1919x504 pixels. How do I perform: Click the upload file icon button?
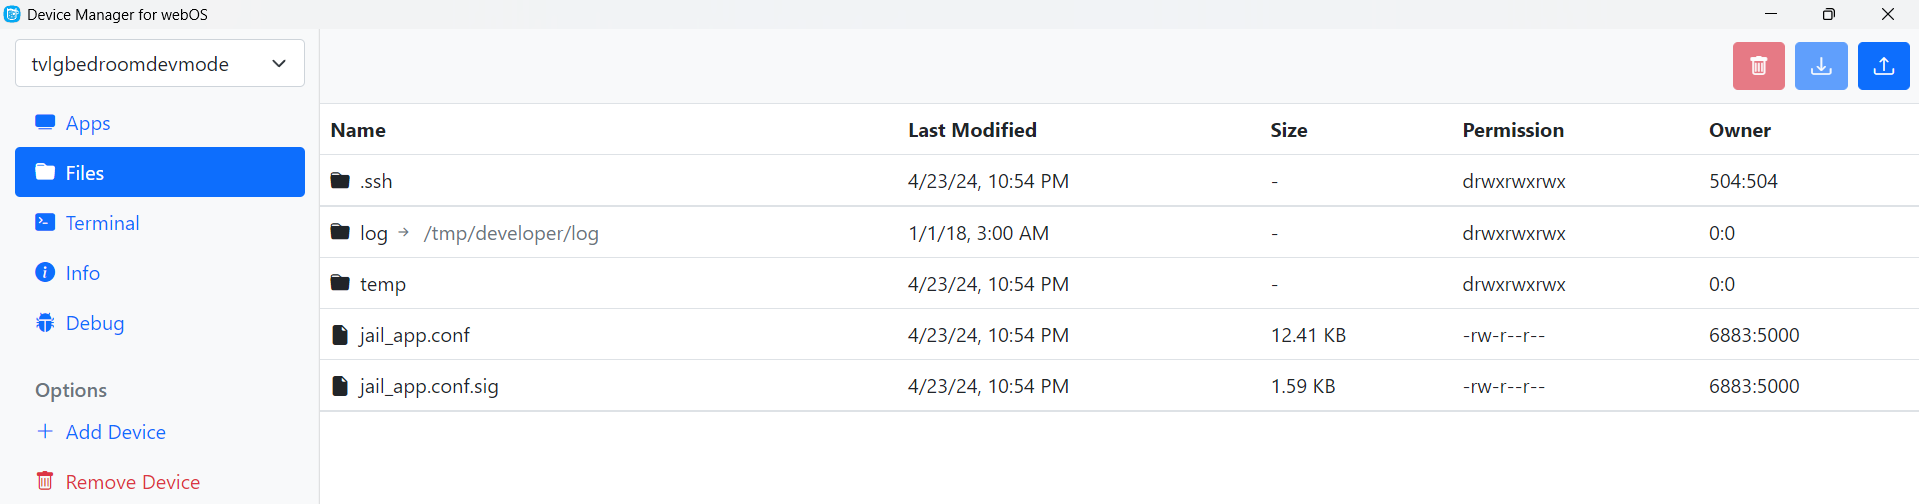click(x=1883, y=66)
